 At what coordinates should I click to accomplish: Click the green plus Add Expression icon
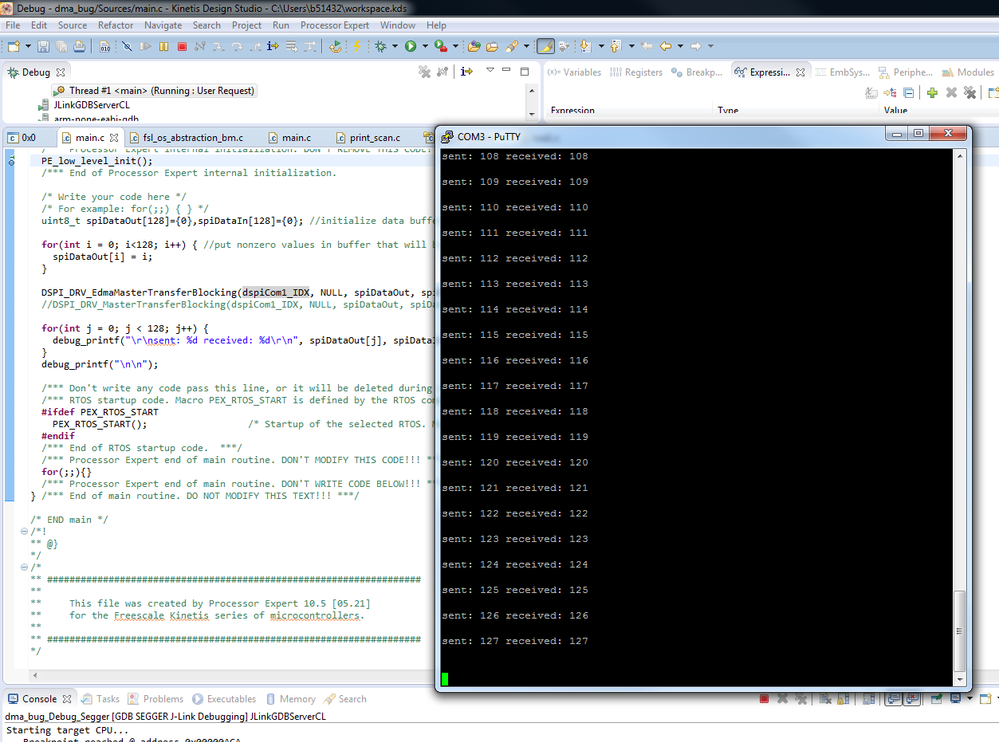click(932, 93)
